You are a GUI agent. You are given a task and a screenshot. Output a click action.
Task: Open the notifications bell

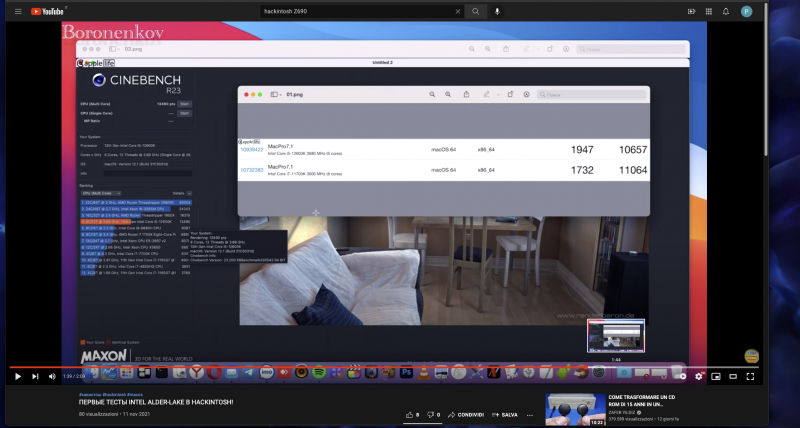point(726,11)
